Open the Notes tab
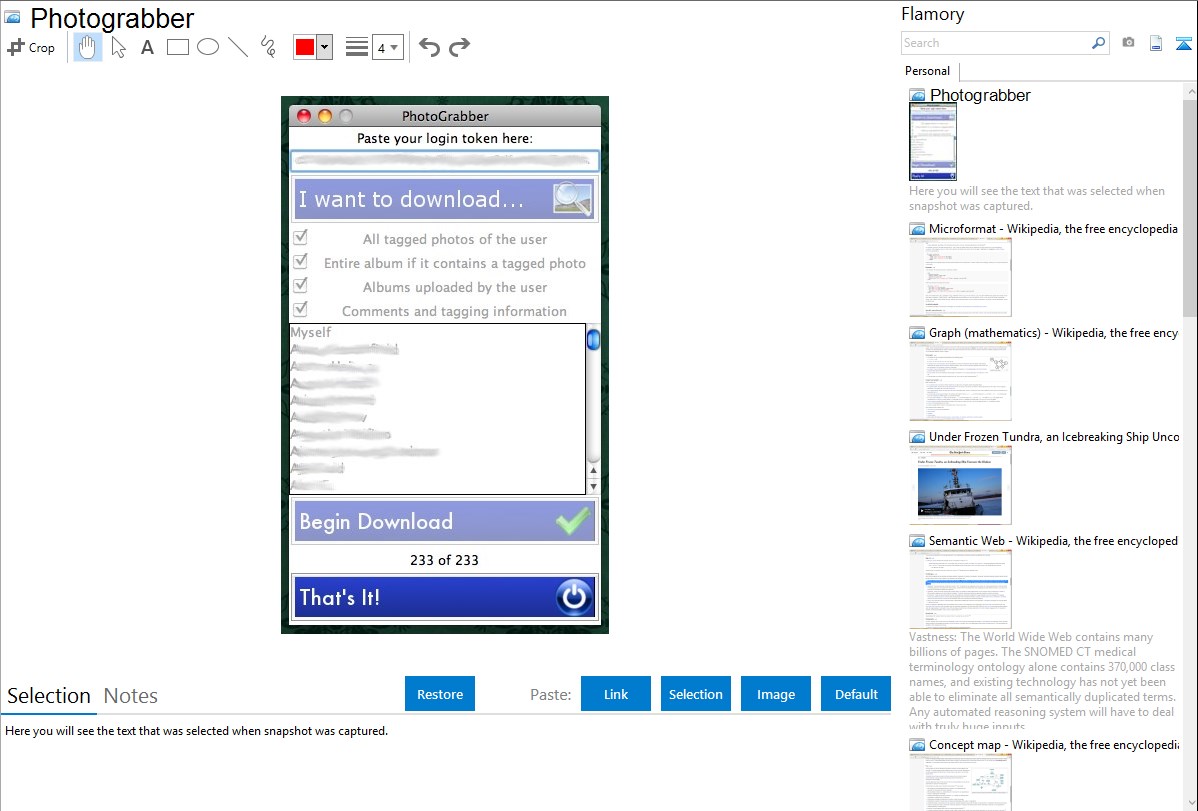This screenshot has width=1198, height=811. pos(131,696)
